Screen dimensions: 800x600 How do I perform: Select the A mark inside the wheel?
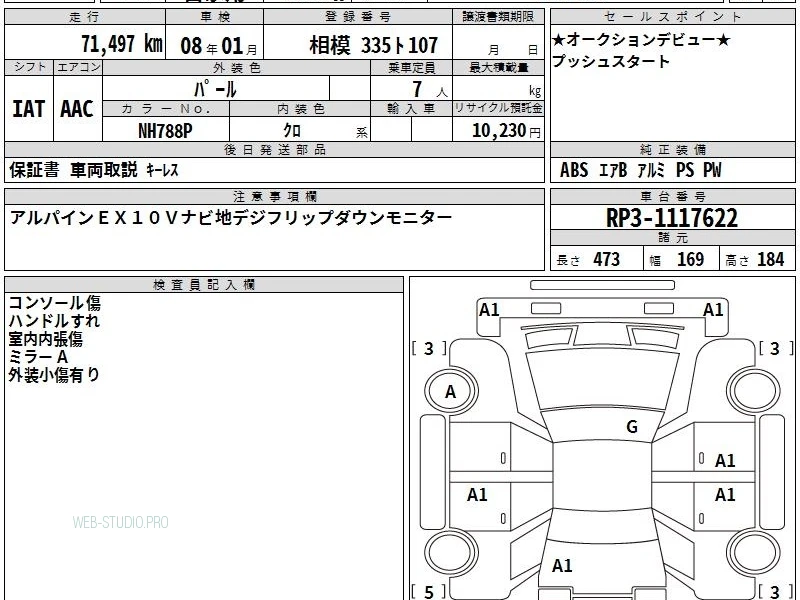pos(450,392)
